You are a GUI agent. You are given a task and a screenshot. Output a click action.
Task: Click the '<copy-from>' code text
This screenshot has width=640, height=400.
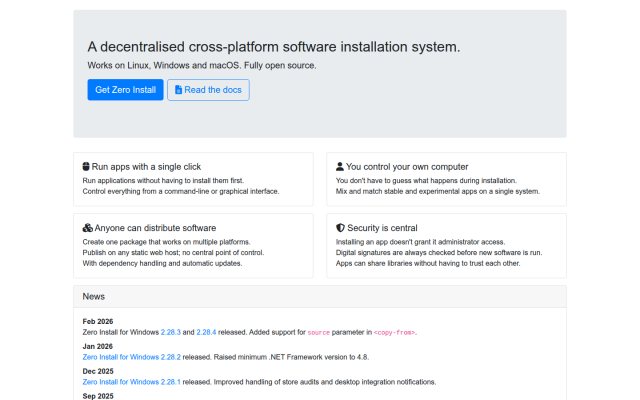(394, 333)
